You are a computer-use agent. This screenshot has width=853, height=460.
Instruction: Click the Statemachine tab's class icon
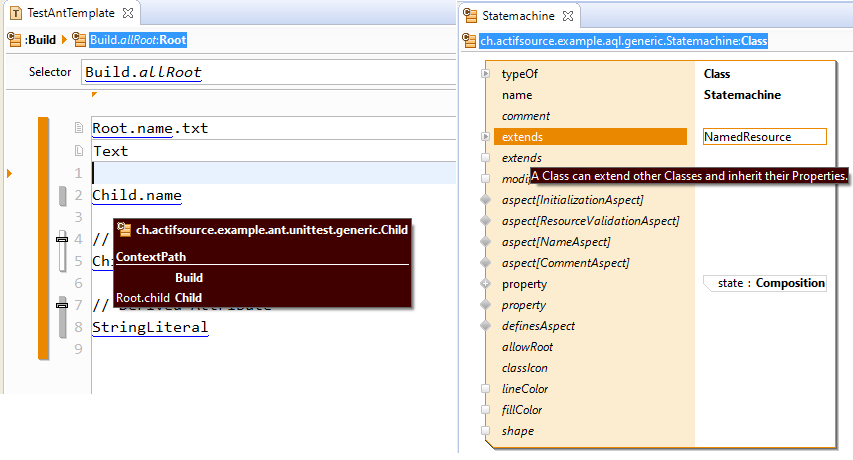click(470, 17)
